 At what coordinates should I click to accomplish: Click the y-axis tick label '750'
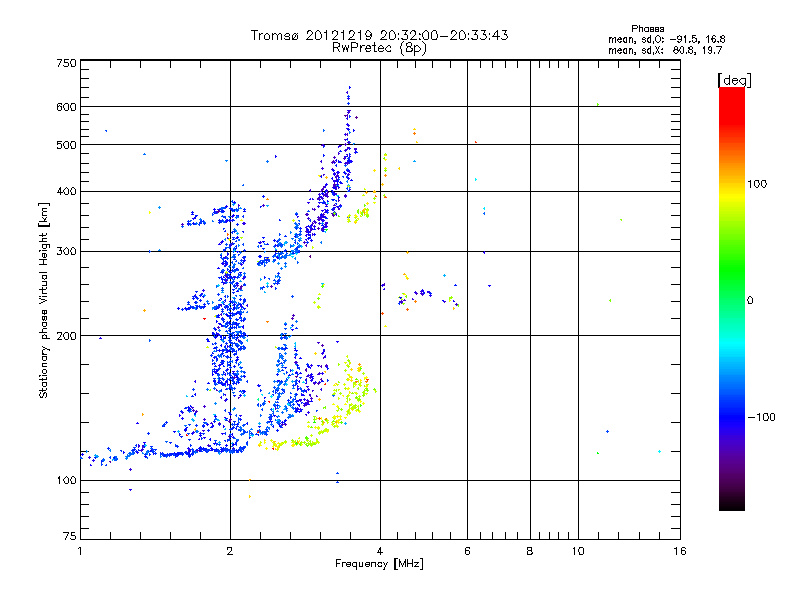(66, 63)
